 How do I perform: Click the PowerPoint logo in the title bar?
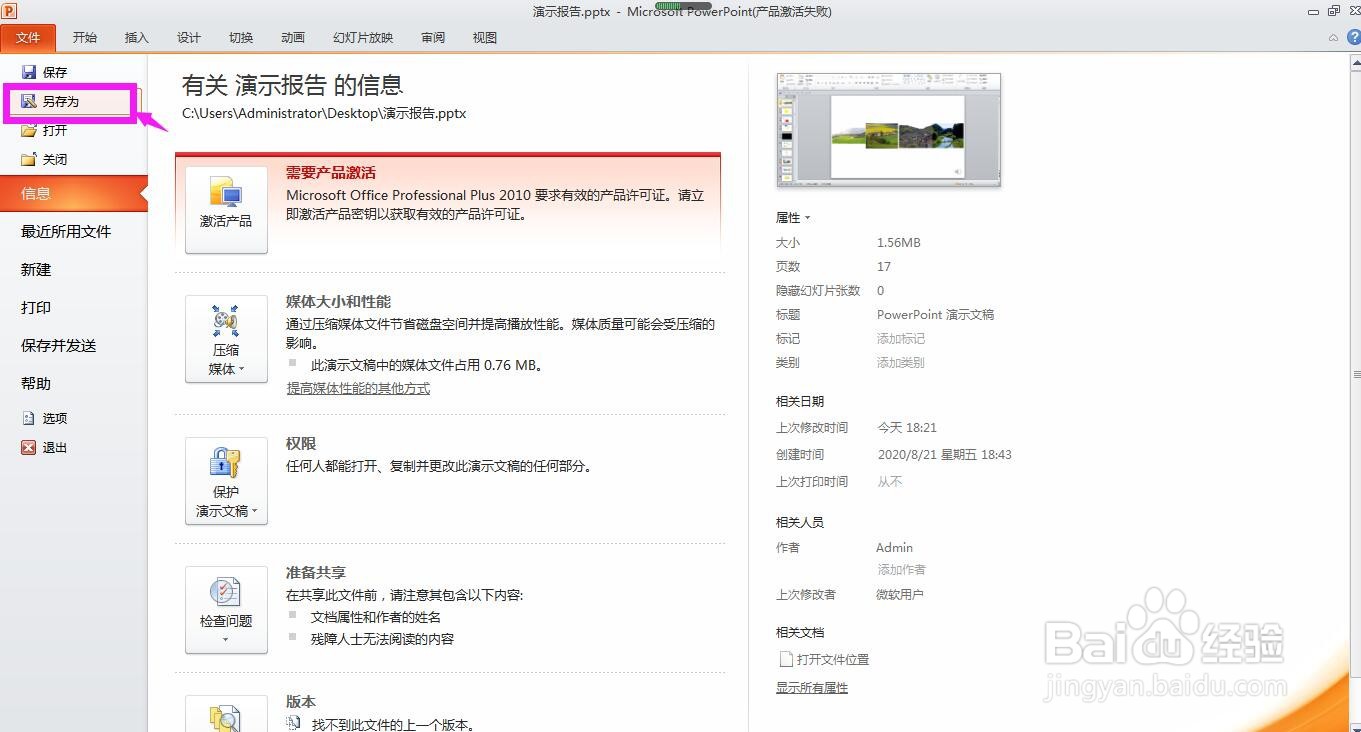point(10,11)
